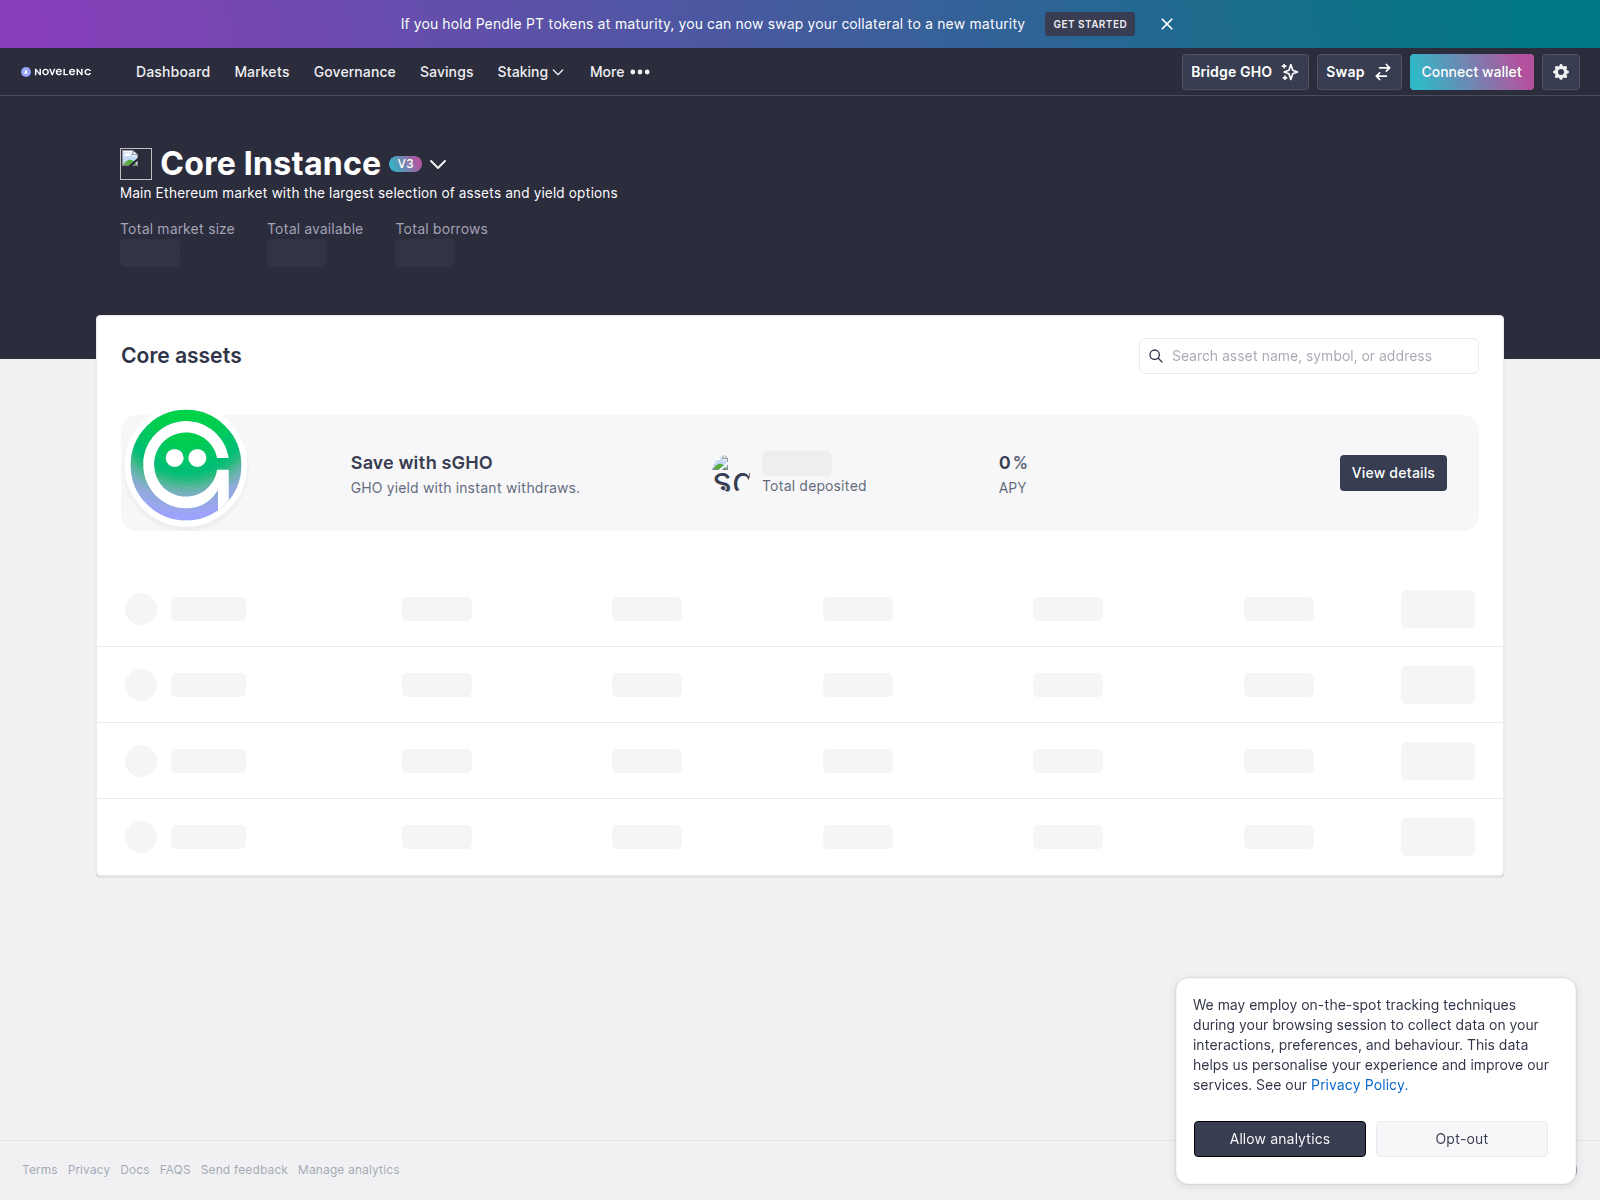Open the Terms footer link
This screenshot has width=1600, height=1200.
40,1170
